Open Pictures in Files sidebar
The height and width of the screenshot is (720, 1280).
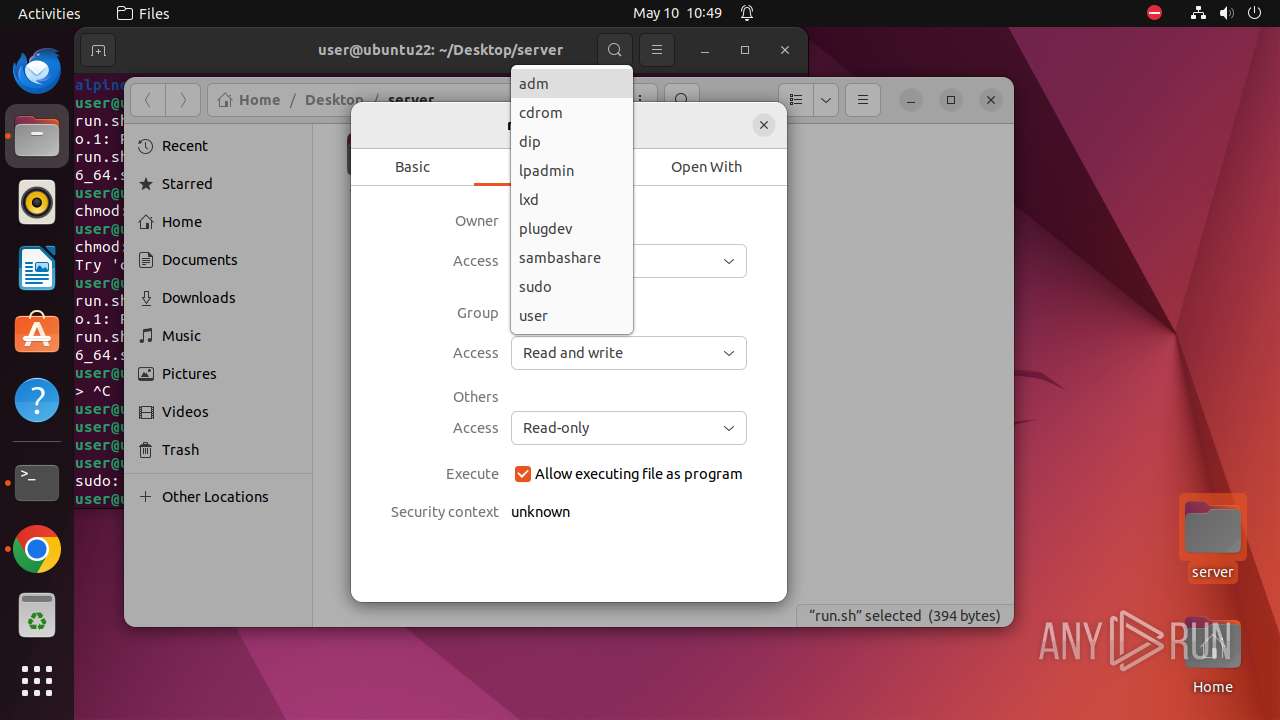[x=218, y=374]
